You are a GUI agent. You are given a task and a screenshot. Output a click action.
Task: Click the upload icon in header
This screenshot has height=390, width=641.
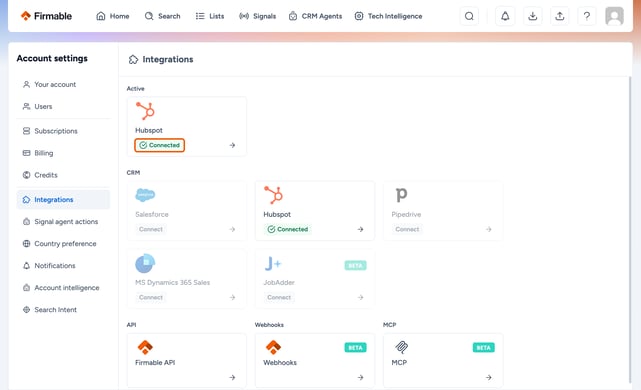pos(560,16)
